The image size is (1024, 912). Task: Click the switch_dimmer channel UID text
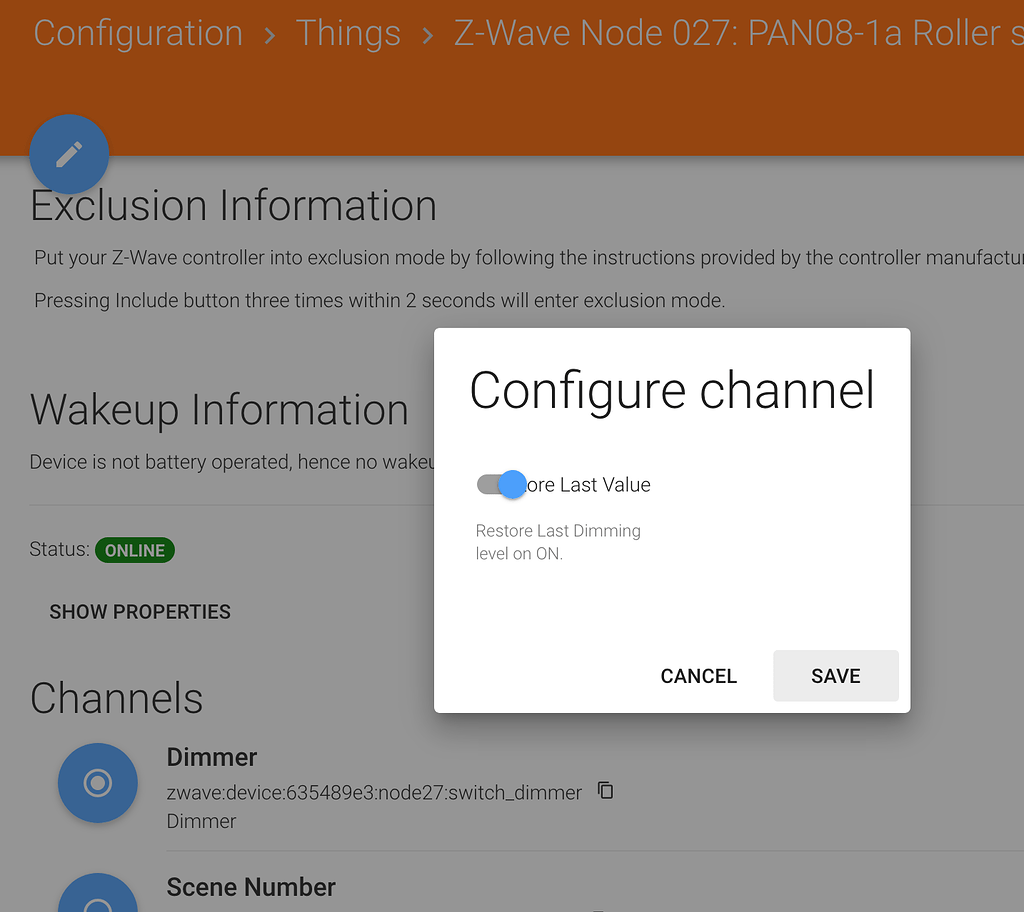[375, 791]
